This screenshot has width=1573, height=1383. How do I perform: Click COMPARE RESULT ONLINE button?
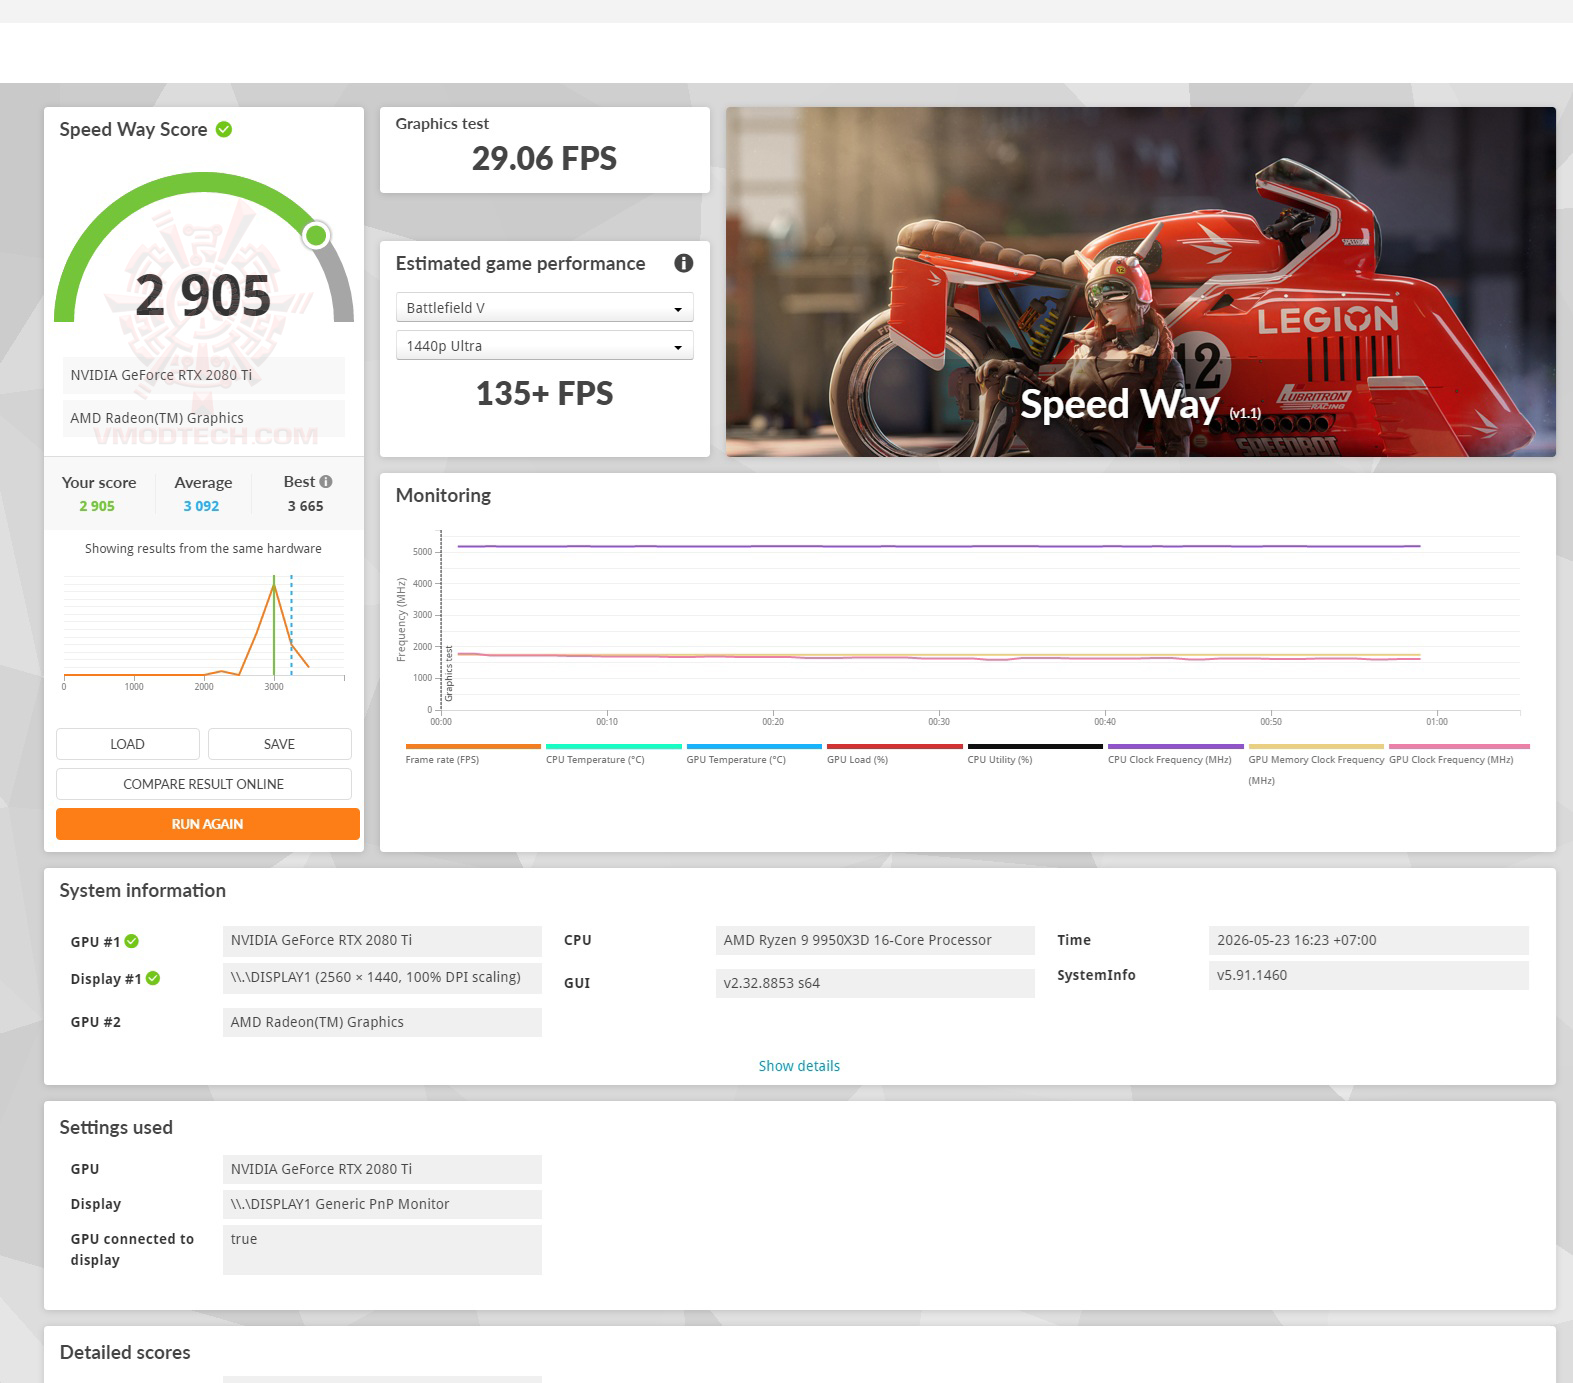coord(204,784)
